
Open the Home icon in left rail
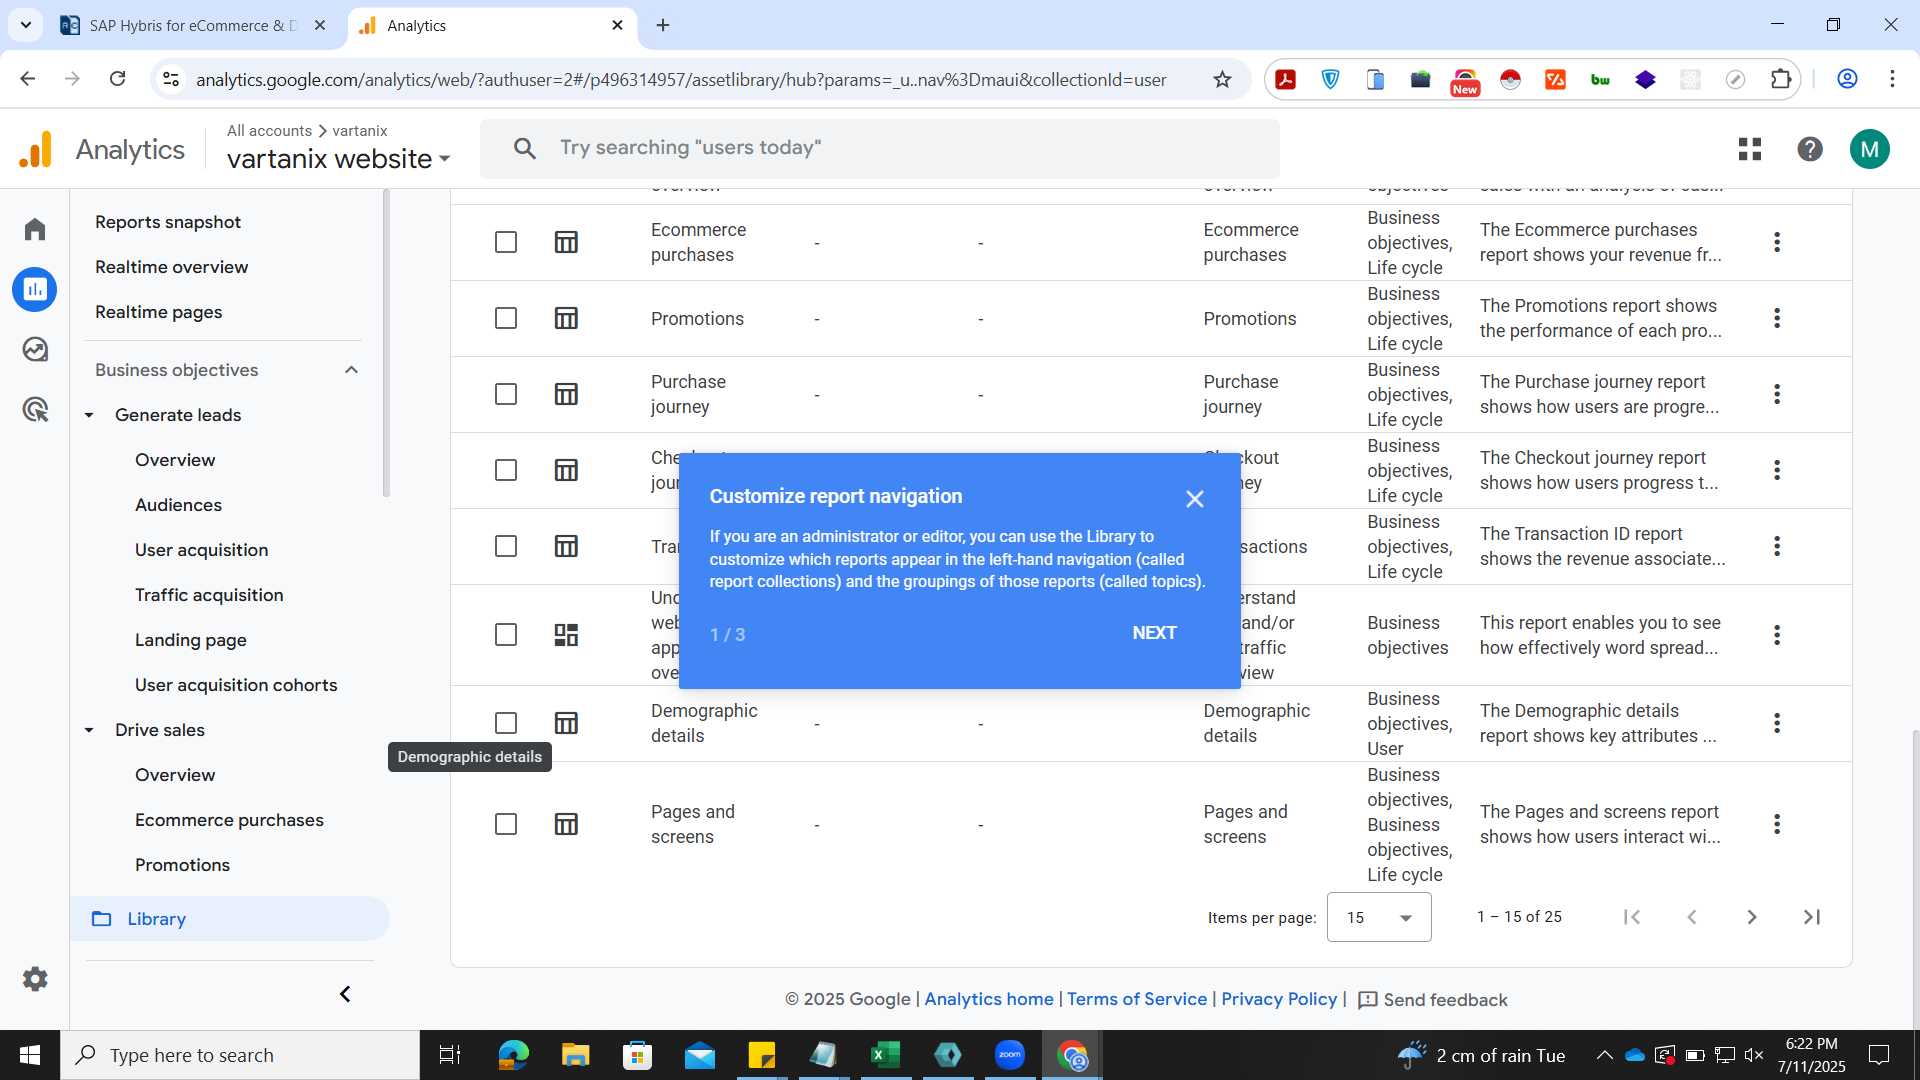coord(35,229)
